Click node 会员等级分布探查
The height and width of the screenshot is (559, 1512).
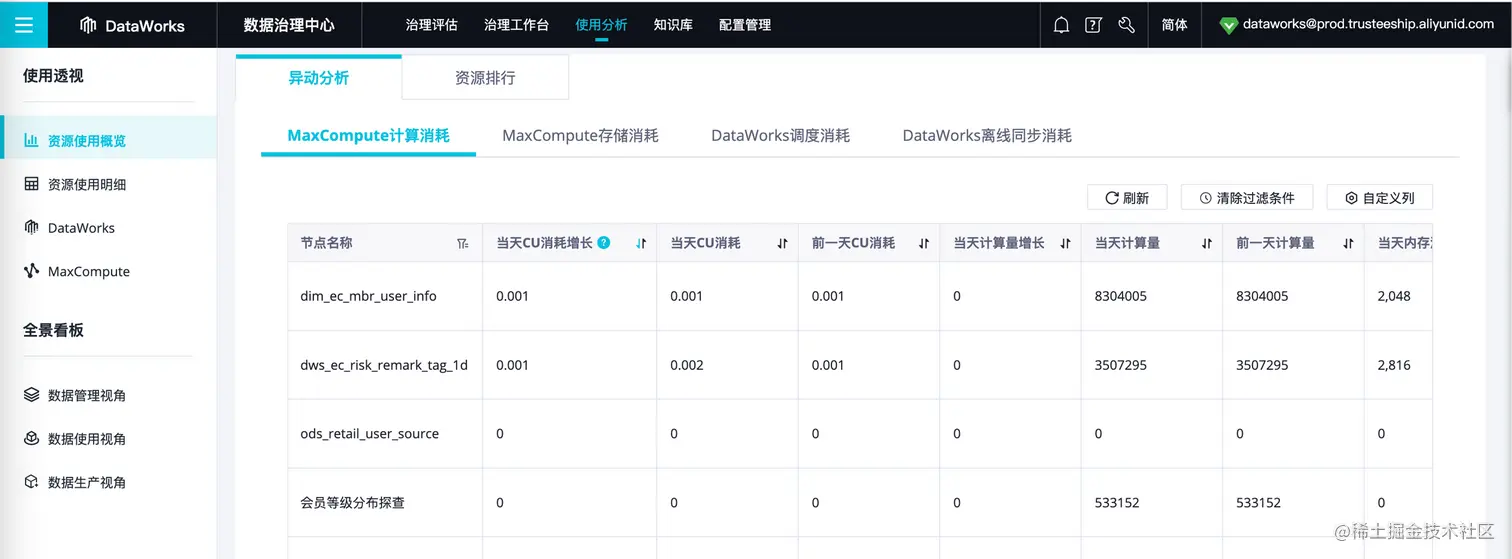click(x=352, y=503)
